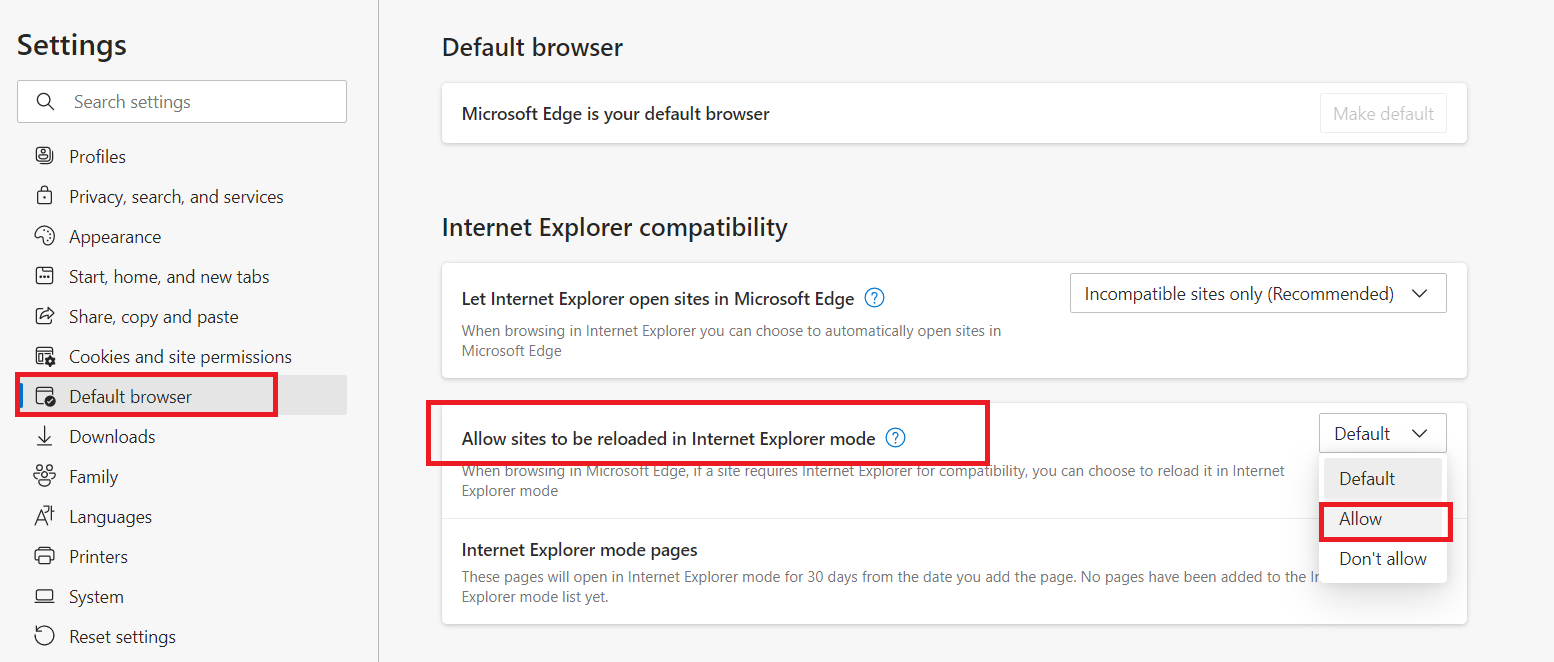Click the Downloads arrow icon

44,436
